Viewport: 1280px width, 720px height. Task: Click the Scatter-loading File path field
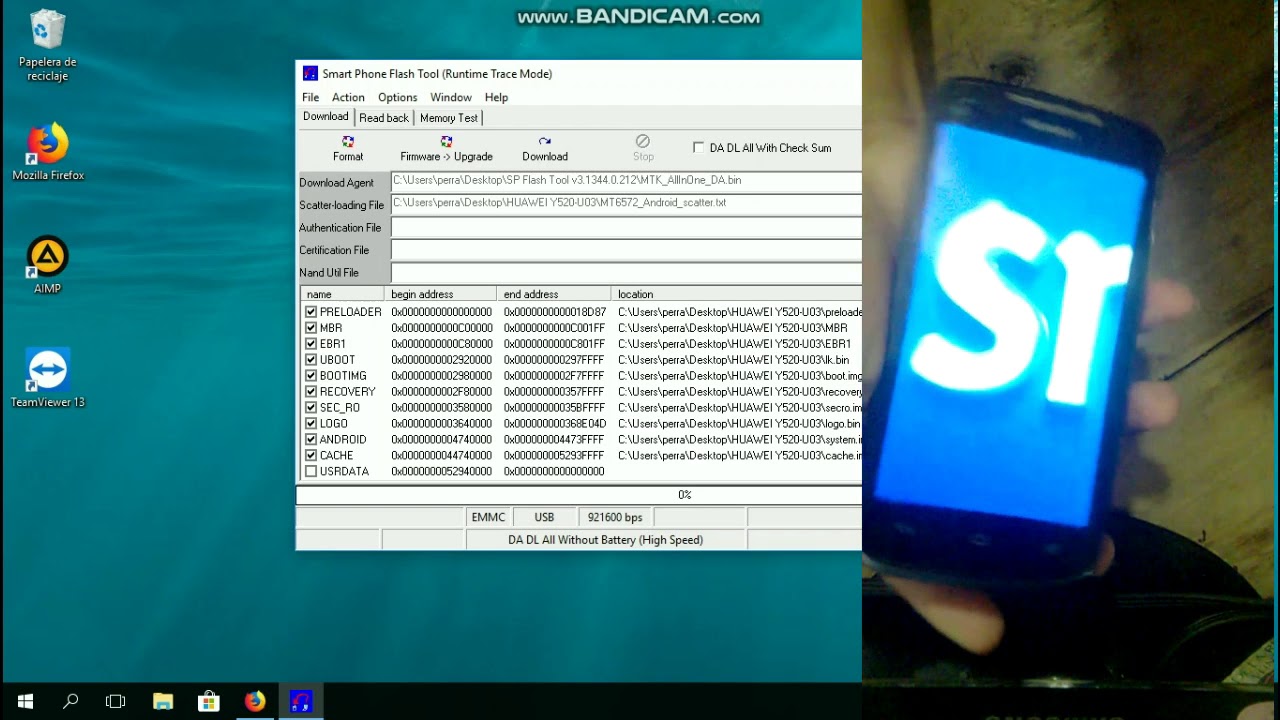click(626, 204)
